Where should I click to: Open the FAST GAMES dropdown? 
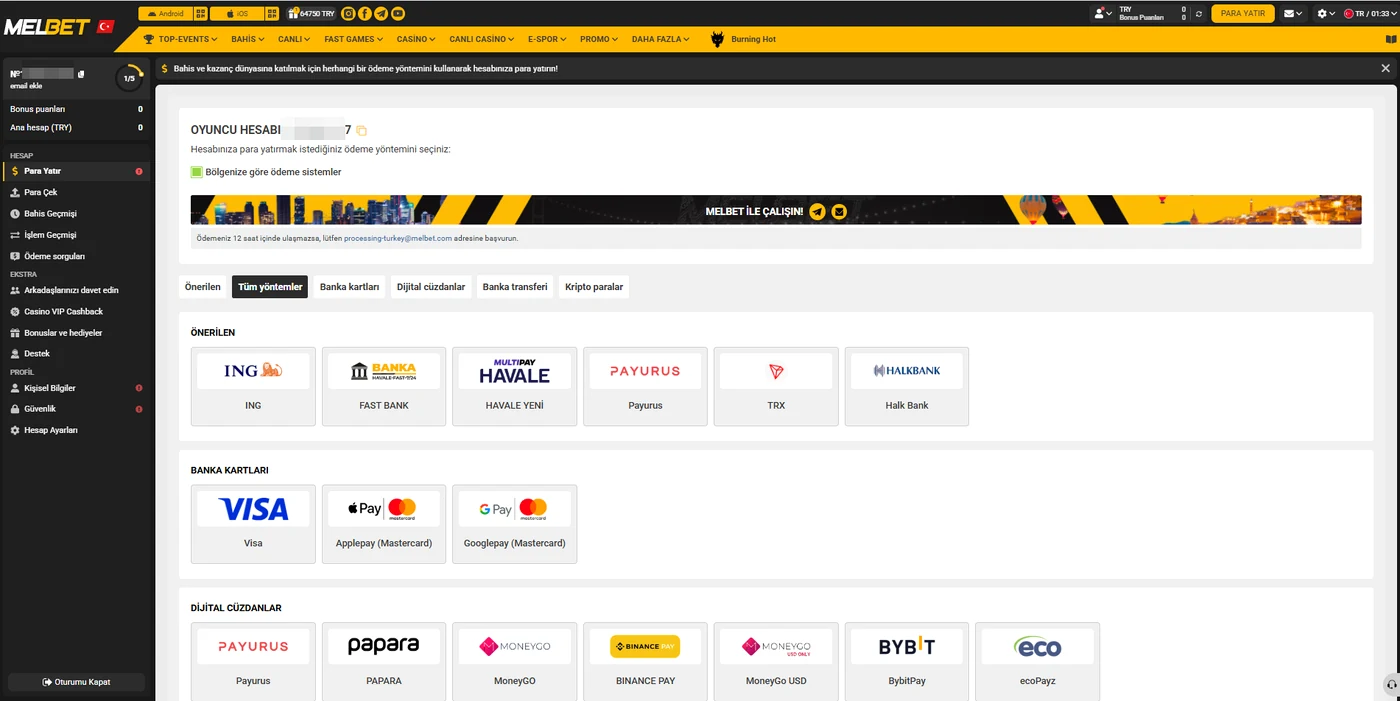point(354,39)
